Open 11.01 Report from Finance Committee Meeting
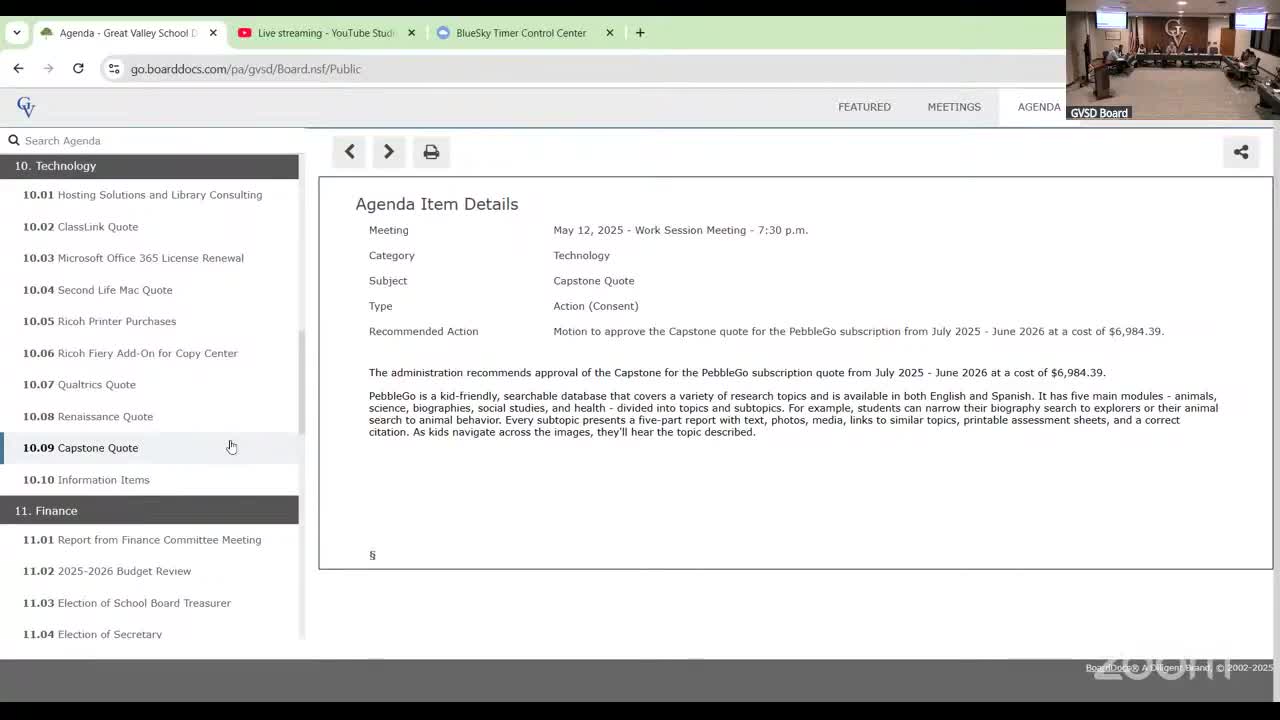 (149, 540)
